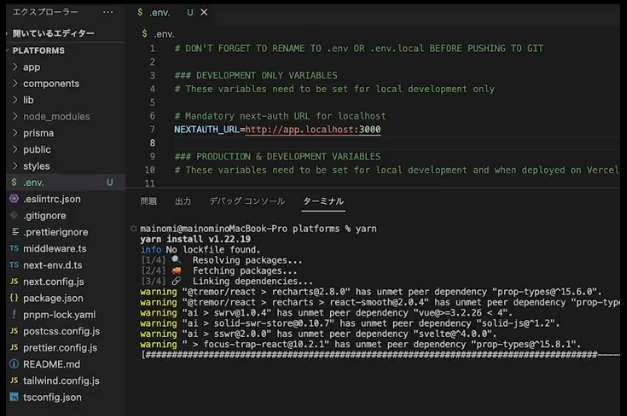
Task: Select the 出力 output tab
Action: click(183, 201)
